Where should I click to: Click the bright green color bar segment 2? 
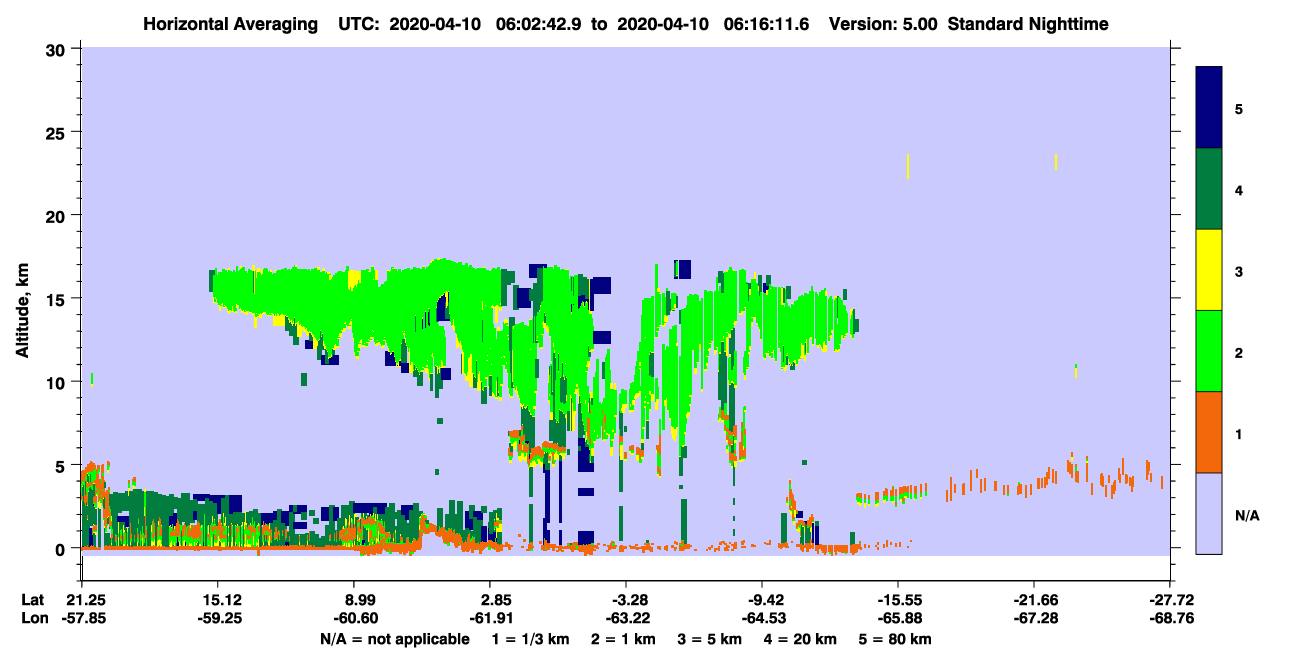pyautogui.click(x=1209, y=351)
